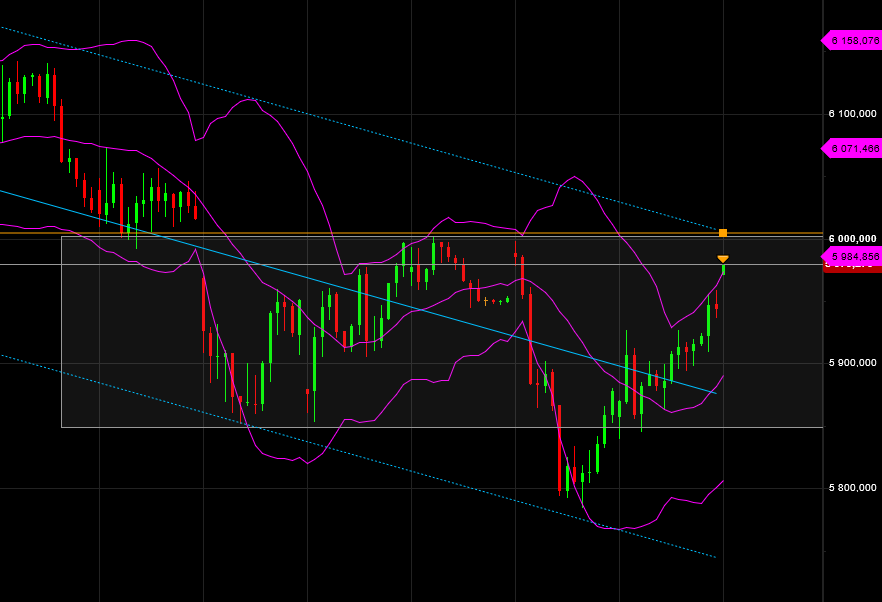Click the magenta 6 158,076 price tag
The width and height of the screenshot is (882, 602).
[x=851, y=41]
